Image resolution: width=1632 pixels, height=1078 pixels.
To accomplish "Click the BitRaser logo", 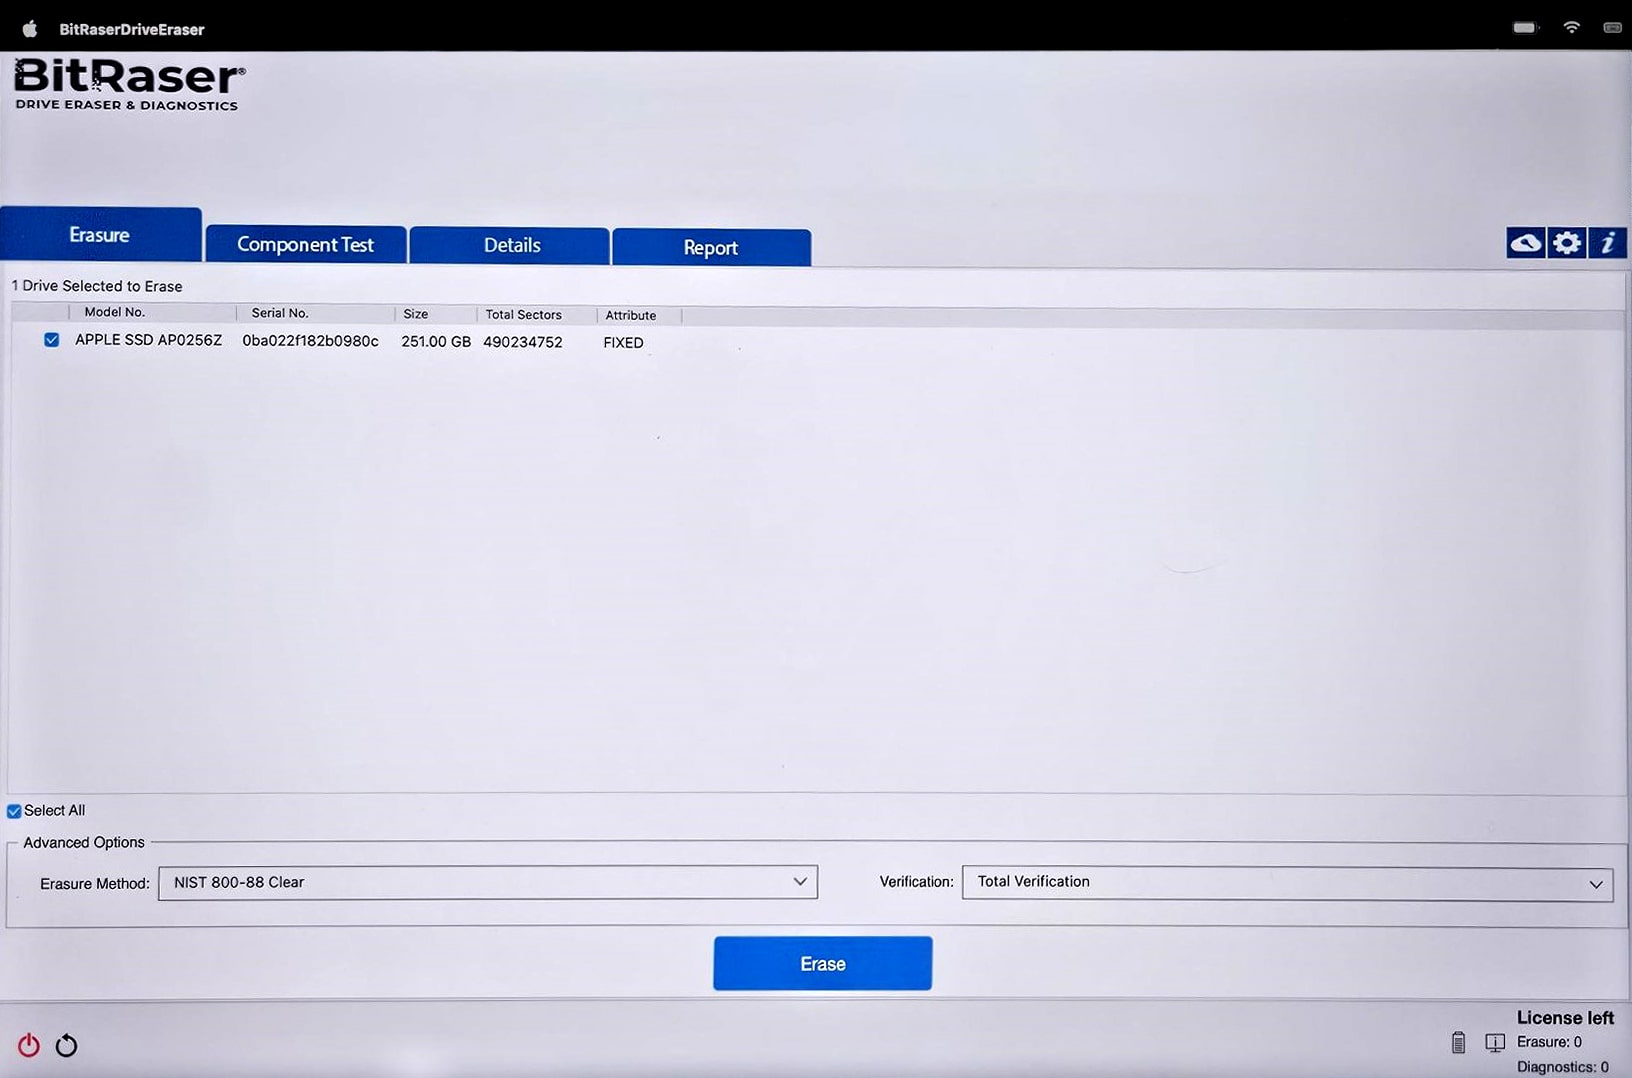I will (x=128, y=84).
